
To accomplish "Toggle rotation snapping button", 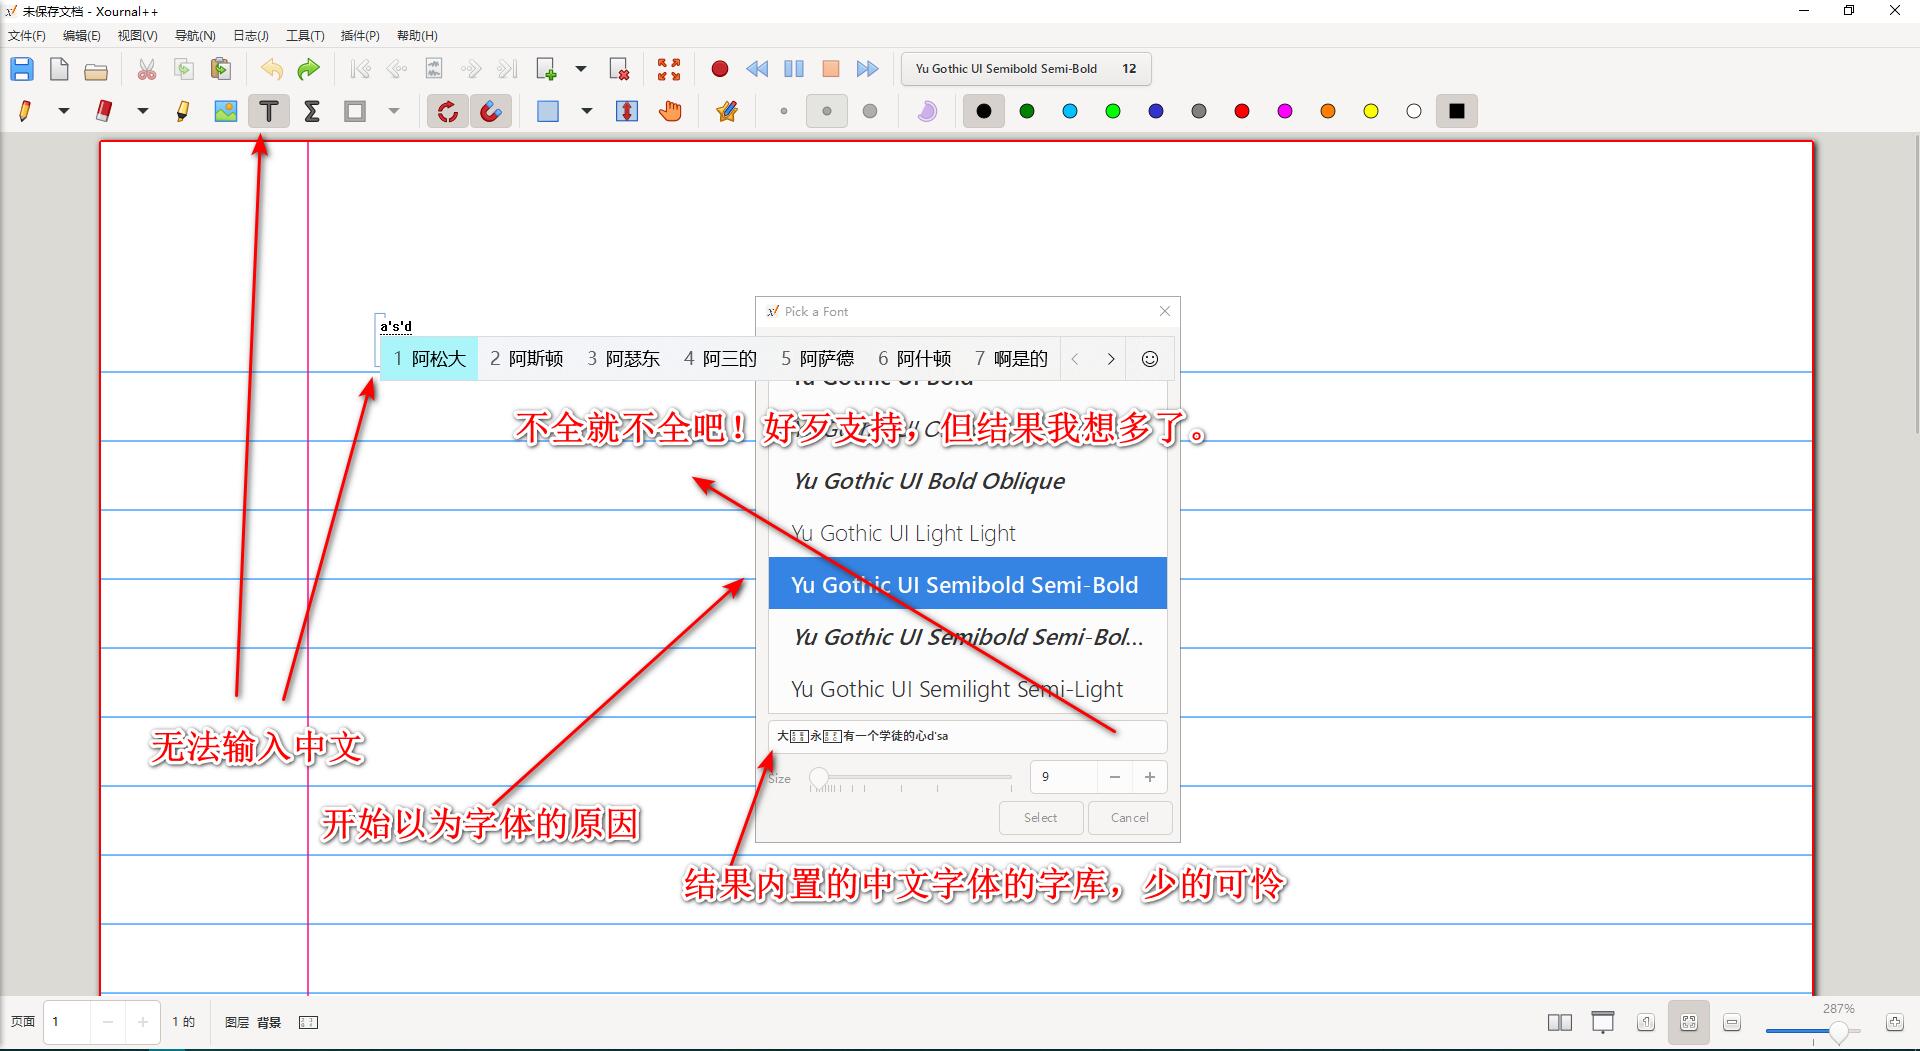I will [448, 111].
